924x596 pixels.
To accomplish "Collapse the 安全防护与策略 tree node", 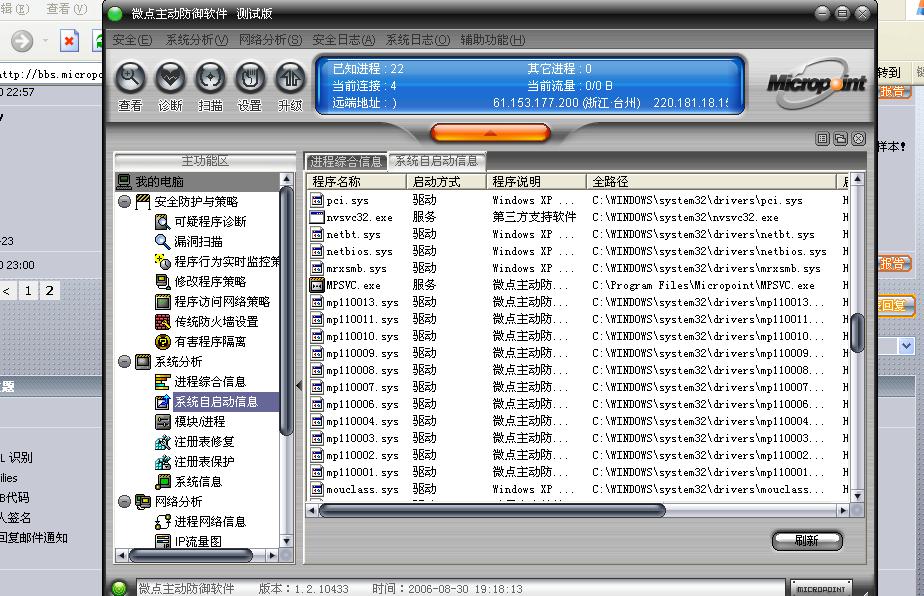I will pos(124,202).
